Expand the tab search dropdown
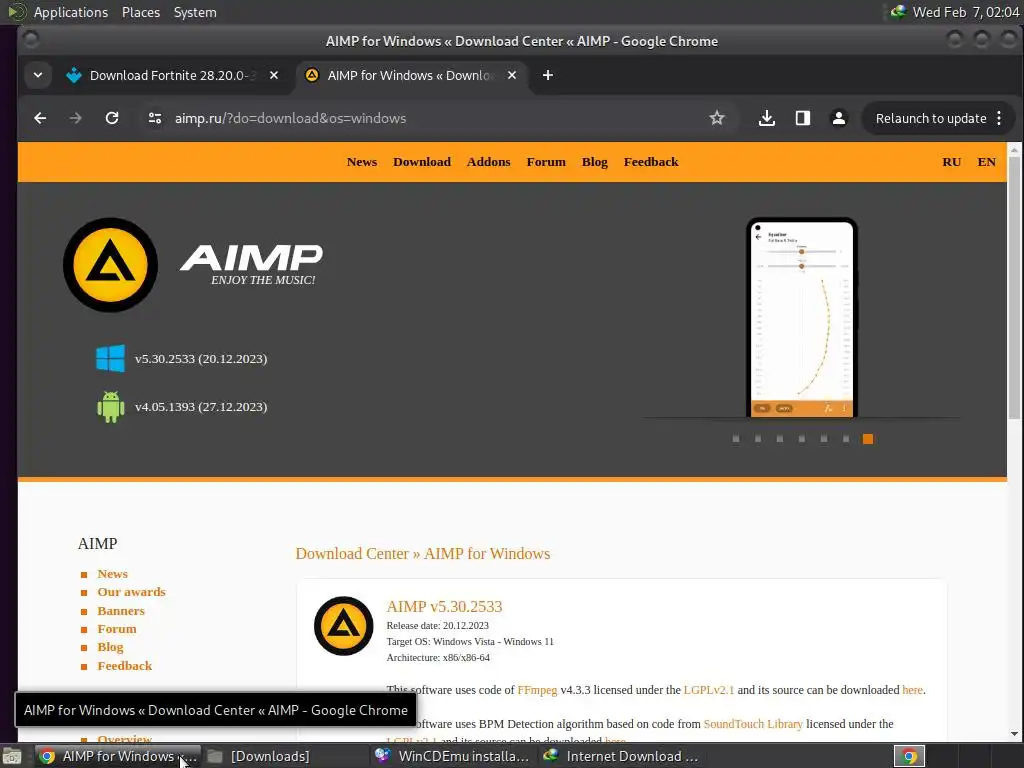 click(38, 75)
